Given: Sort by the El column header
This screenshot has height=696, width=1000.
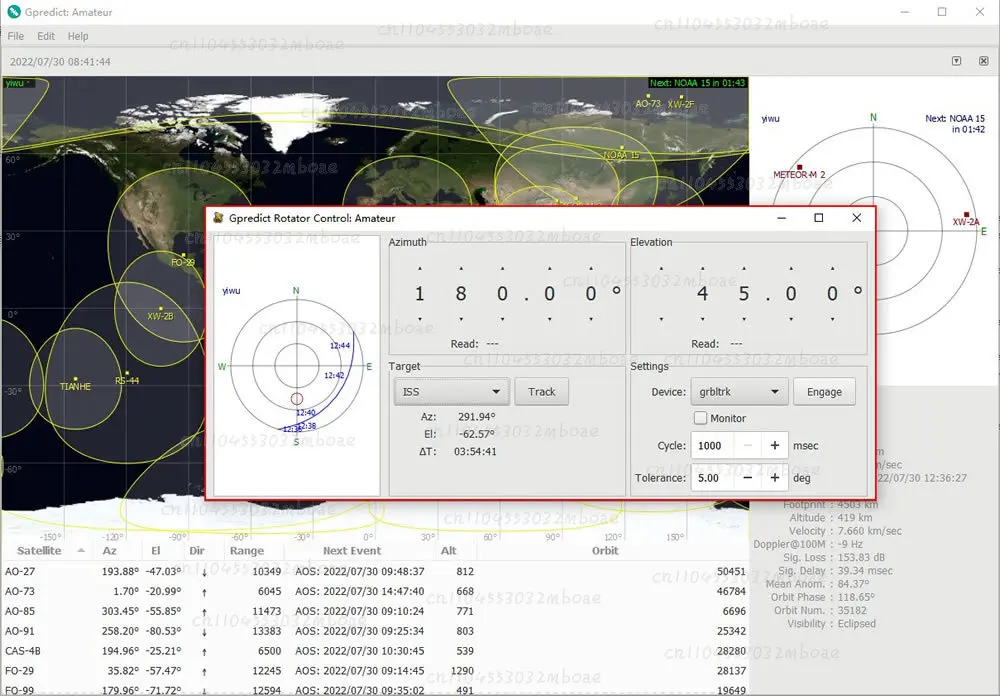Looking at the screenshot, I should (x=156, y=551).
